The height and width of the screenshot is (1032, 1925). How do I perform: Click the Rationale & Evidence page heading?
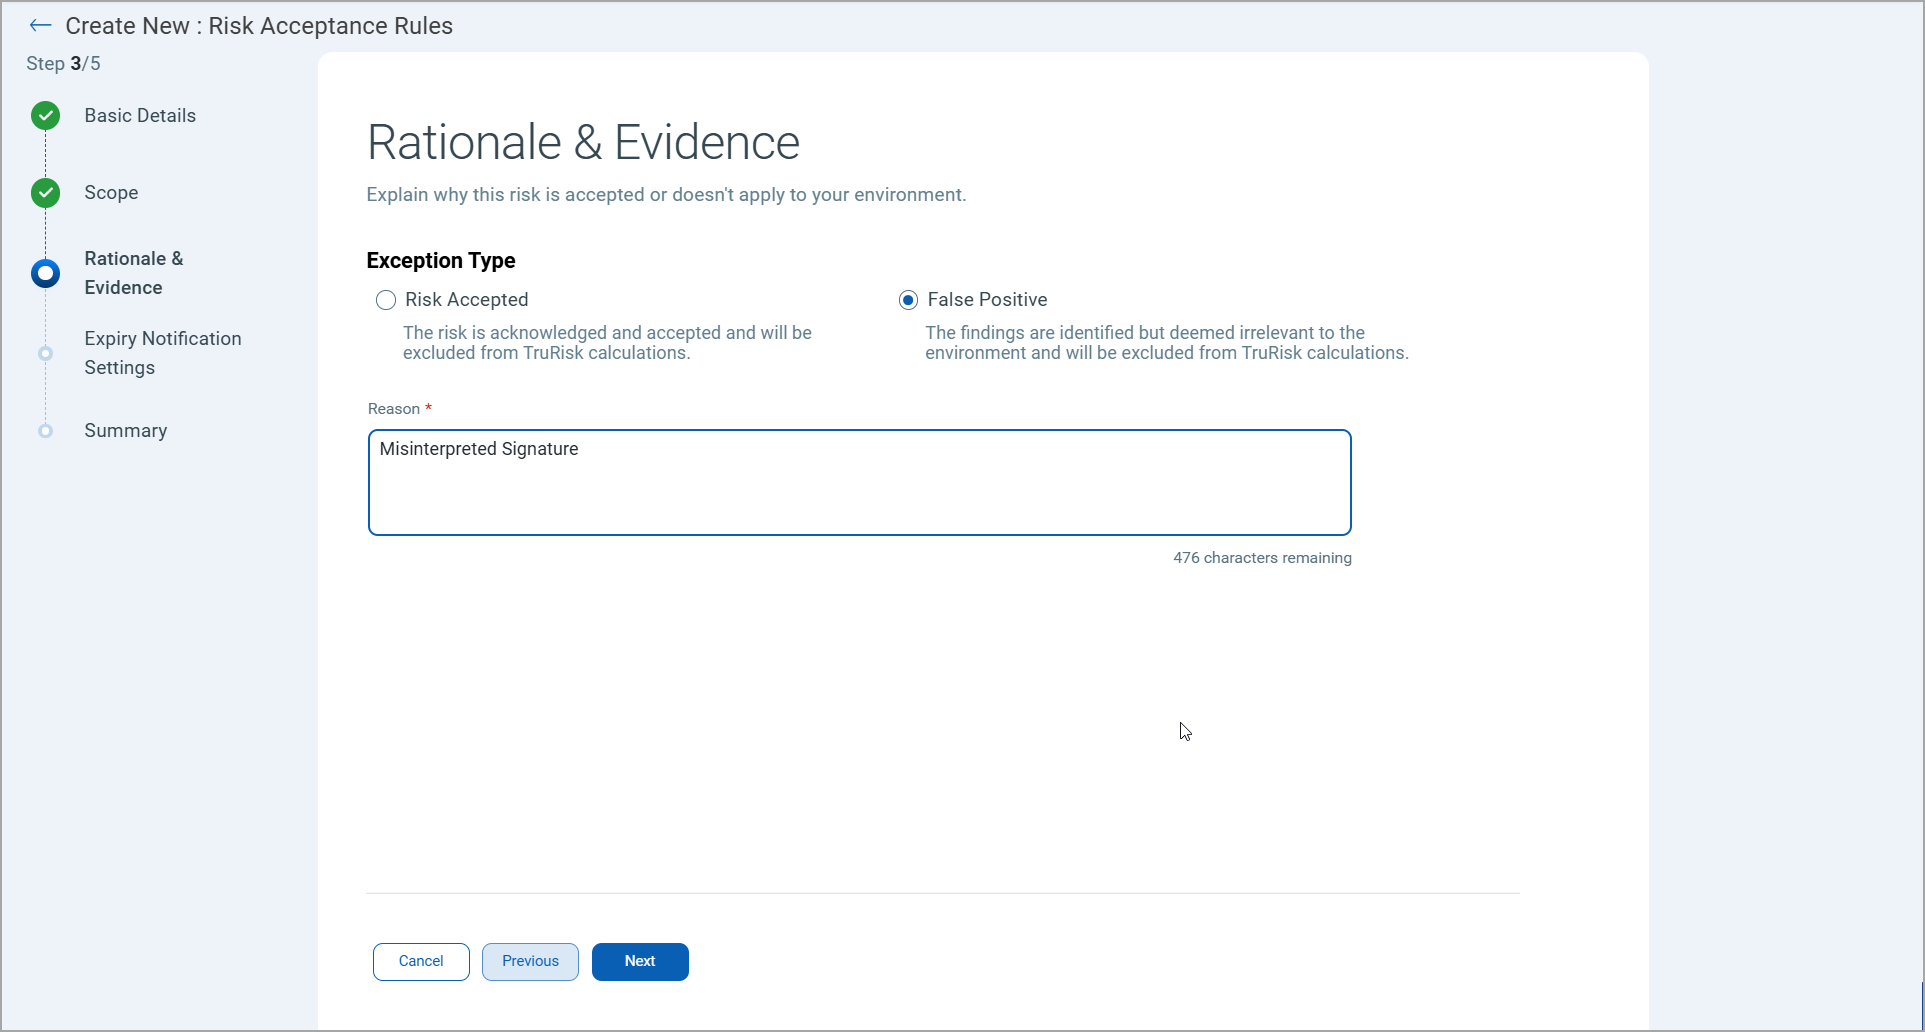pyautogui.click(x=583, y=142)
